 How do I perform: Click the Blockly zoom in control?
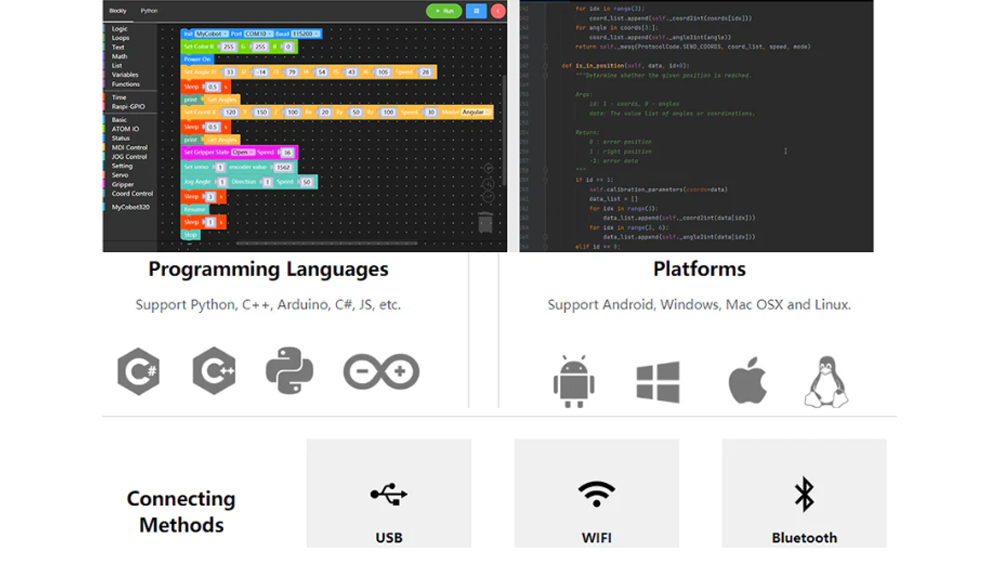[x=488, y=184]
